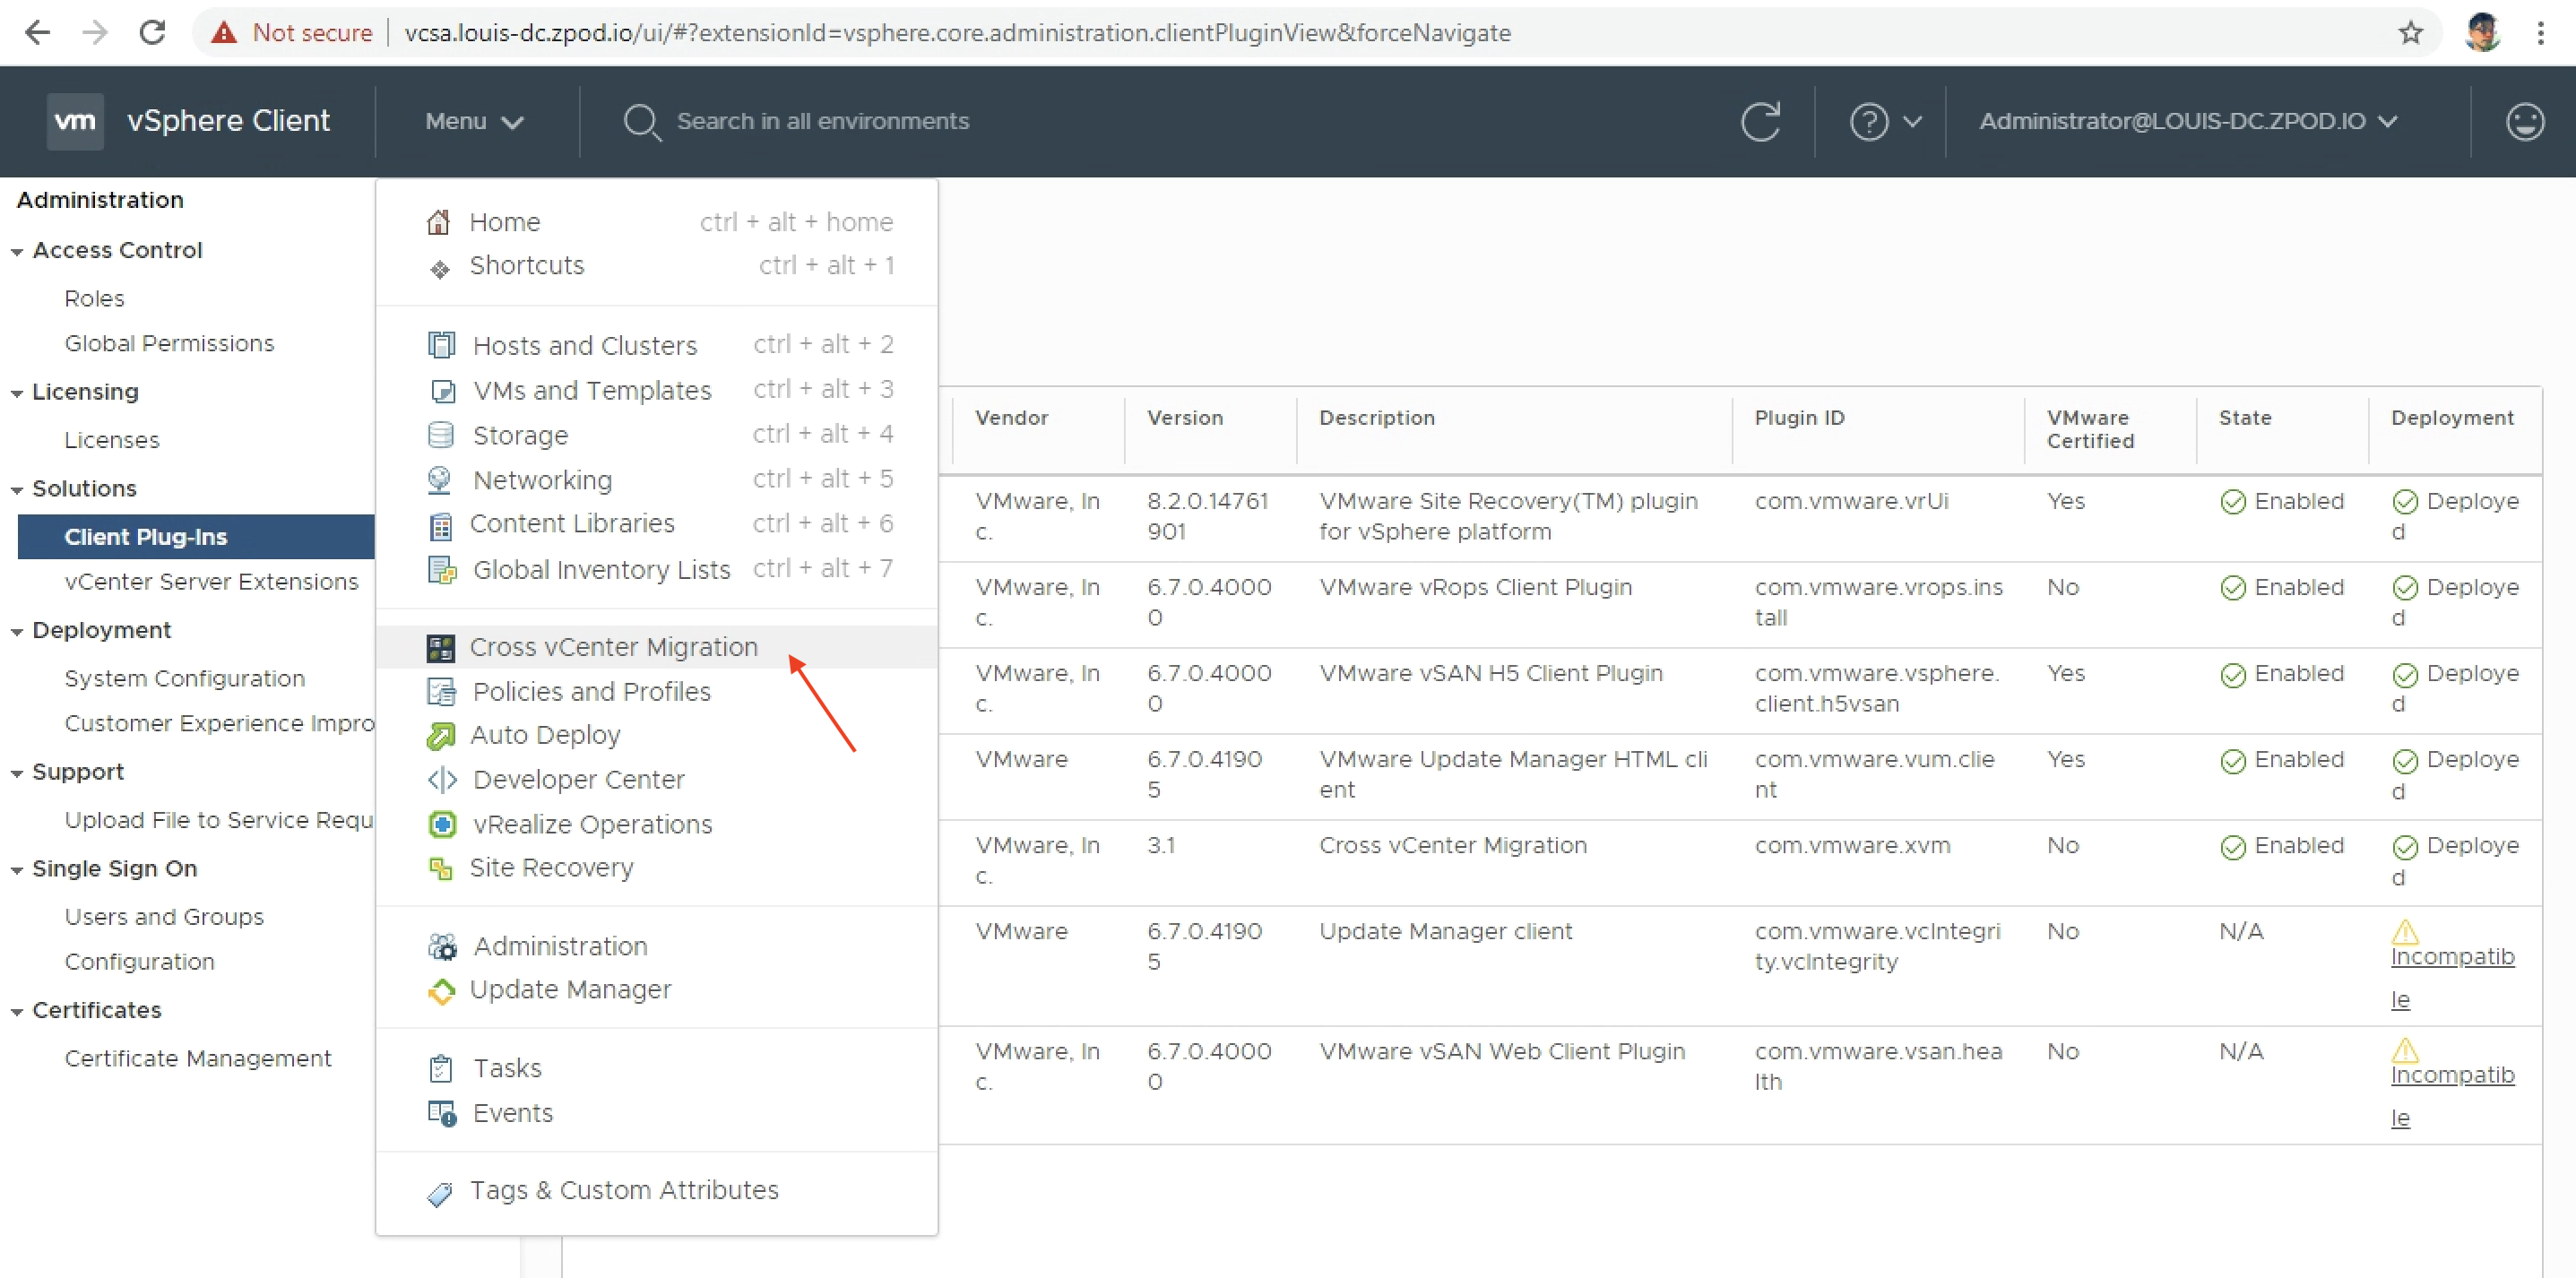The image size is (2576, 1278).
Task: Click the Home house icon in menu
Action: coord(438,222)
